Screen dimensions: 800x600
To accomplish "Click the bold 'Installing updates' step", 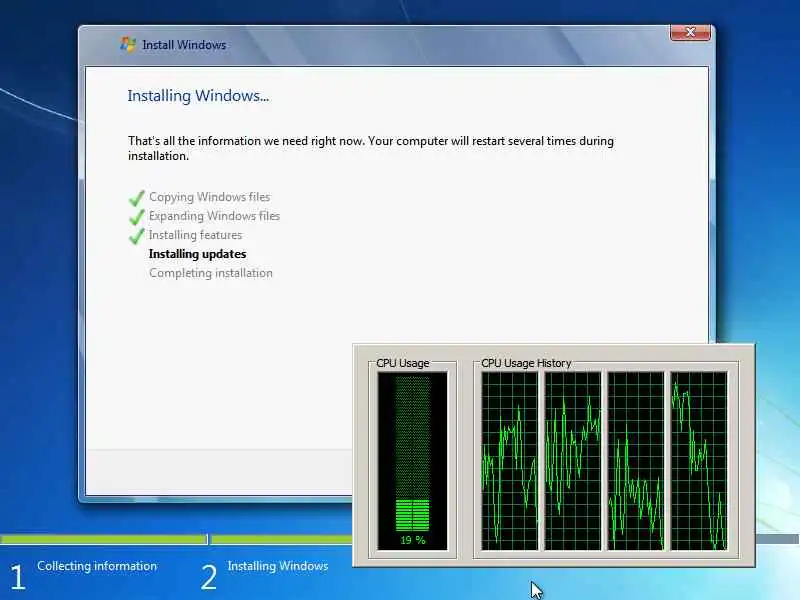I will point(197,254).
